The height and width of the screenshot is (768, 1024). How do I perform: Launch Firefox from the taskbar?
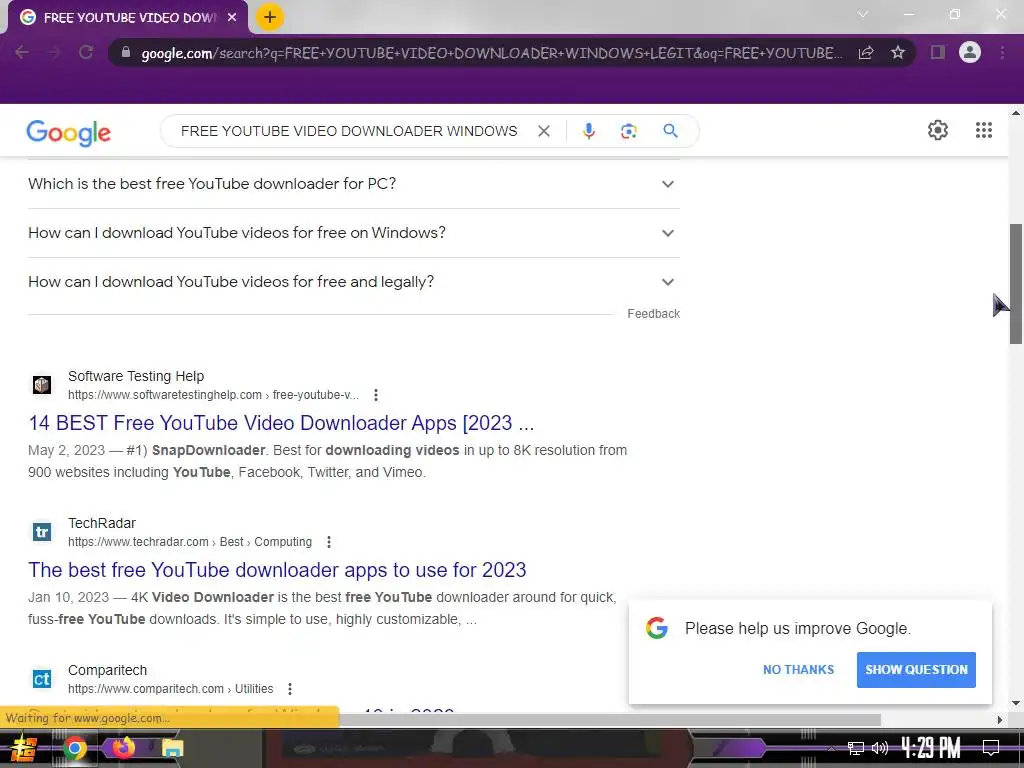(123, 747)
